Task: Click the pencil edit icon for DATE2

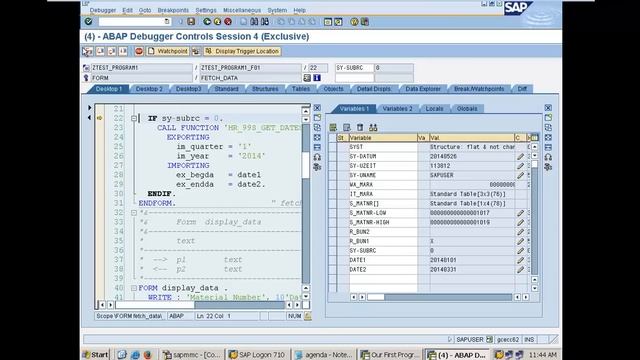Action: pyautogui.click(x=520, y=269)
